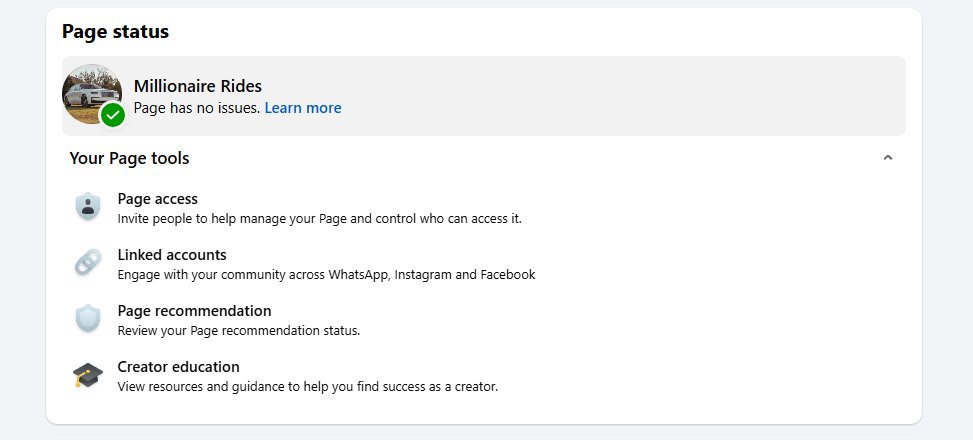
Task: Click 'Review your Page recommendation status' text
Action: (238, 330)
